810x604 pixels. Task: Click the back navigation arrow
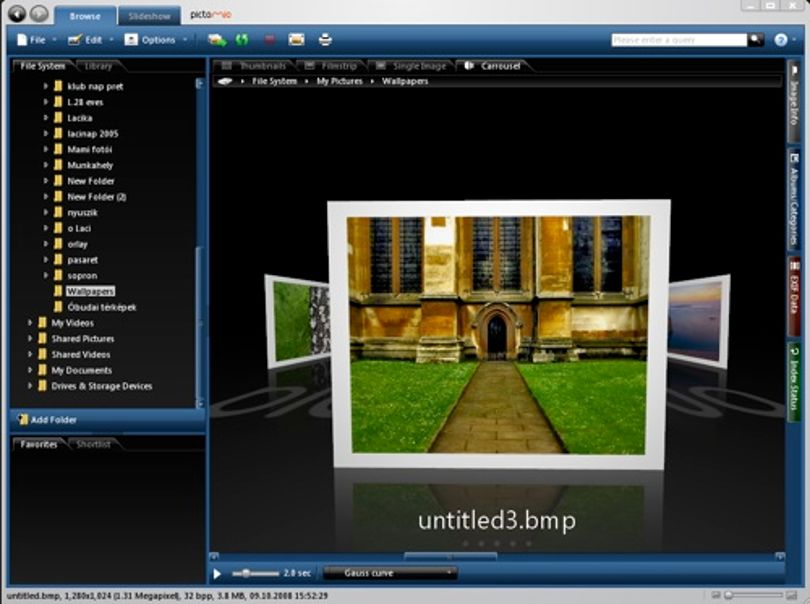tap(17, 14)
